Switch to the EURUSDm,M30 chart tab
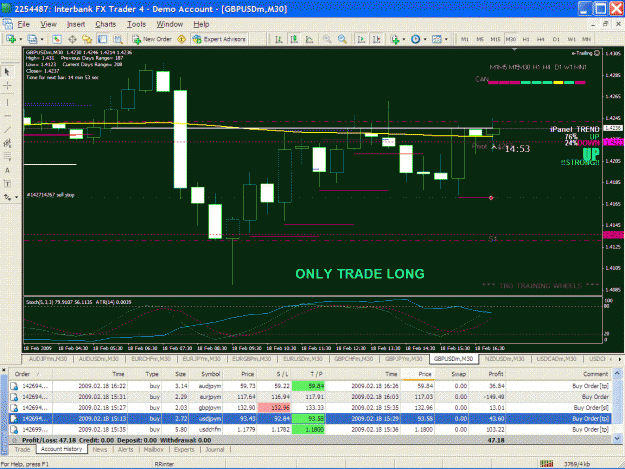Screen dimensions: 625x469 click(x=302, y=359)
